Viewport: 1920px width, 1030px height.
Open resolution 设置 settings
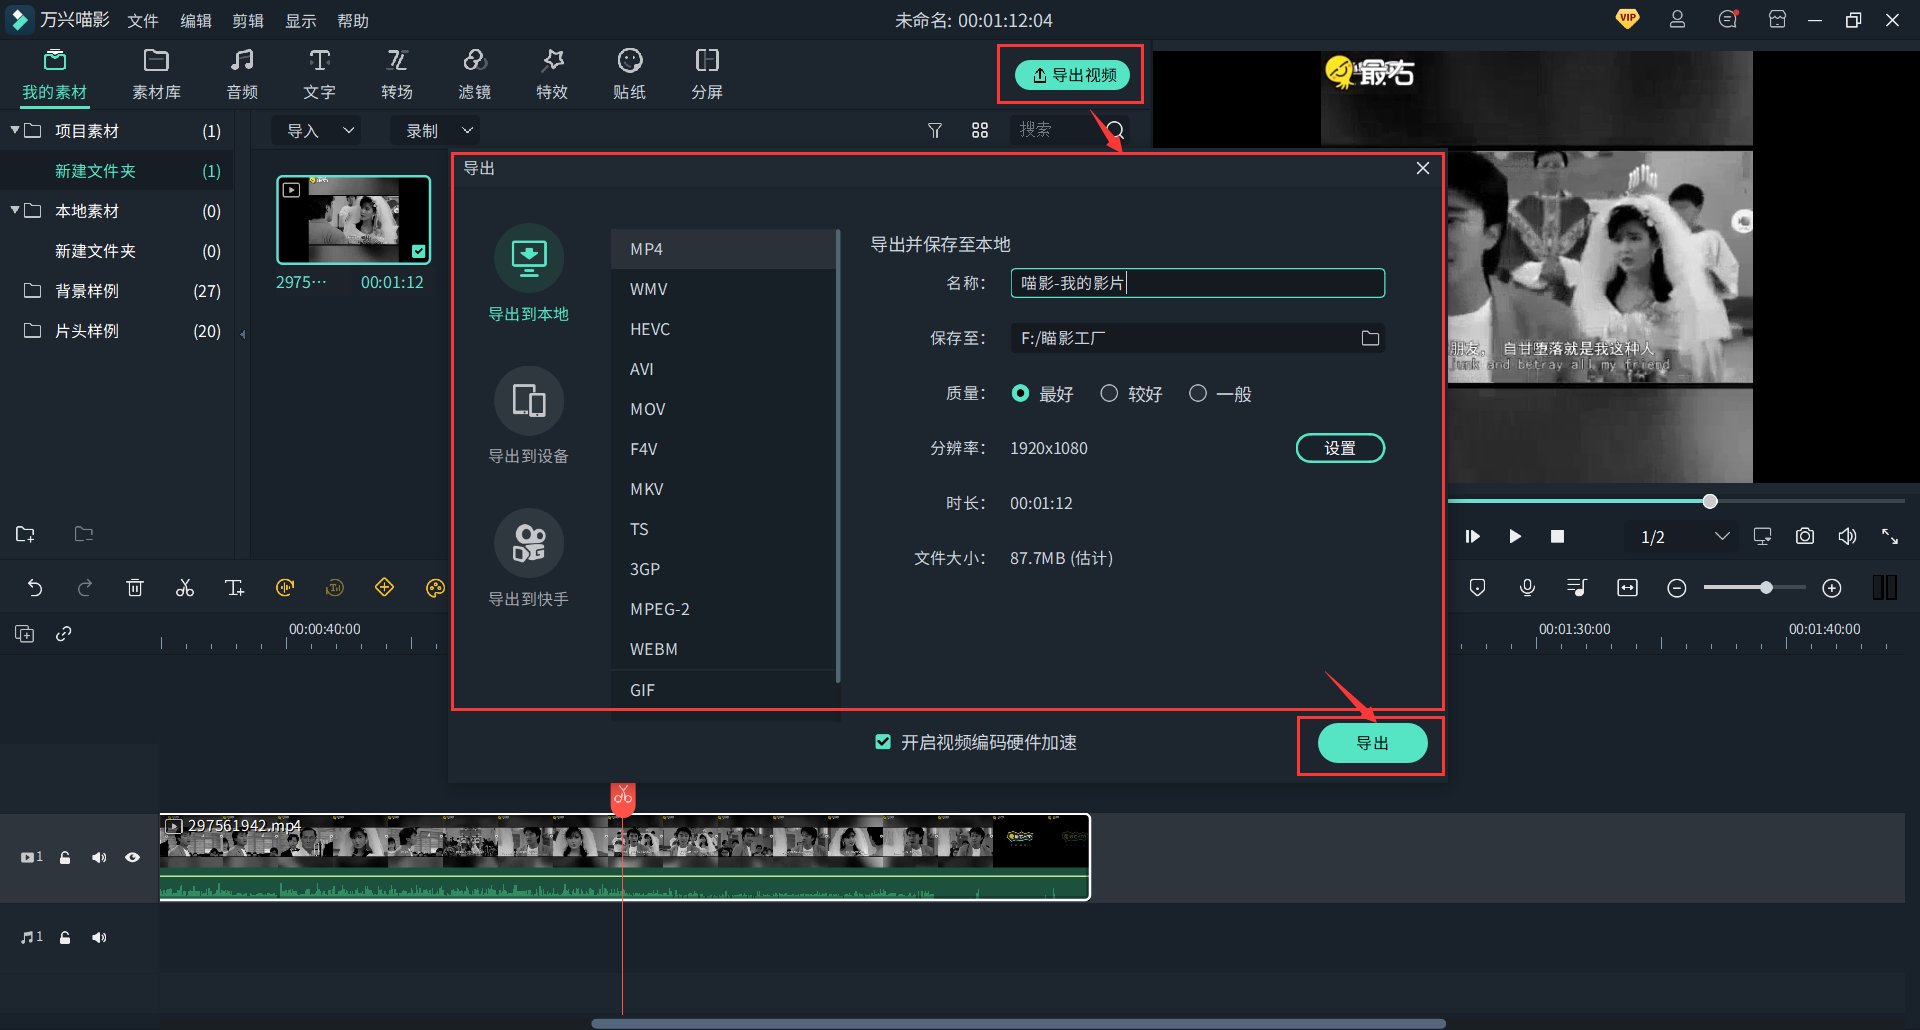(x=1340, y=448)
